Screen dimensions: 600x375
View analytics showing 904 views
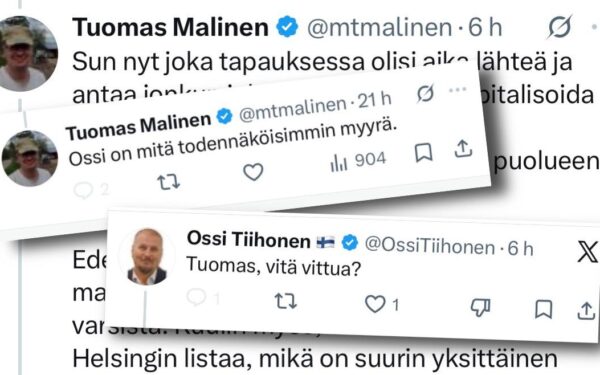tap(359, 162)
